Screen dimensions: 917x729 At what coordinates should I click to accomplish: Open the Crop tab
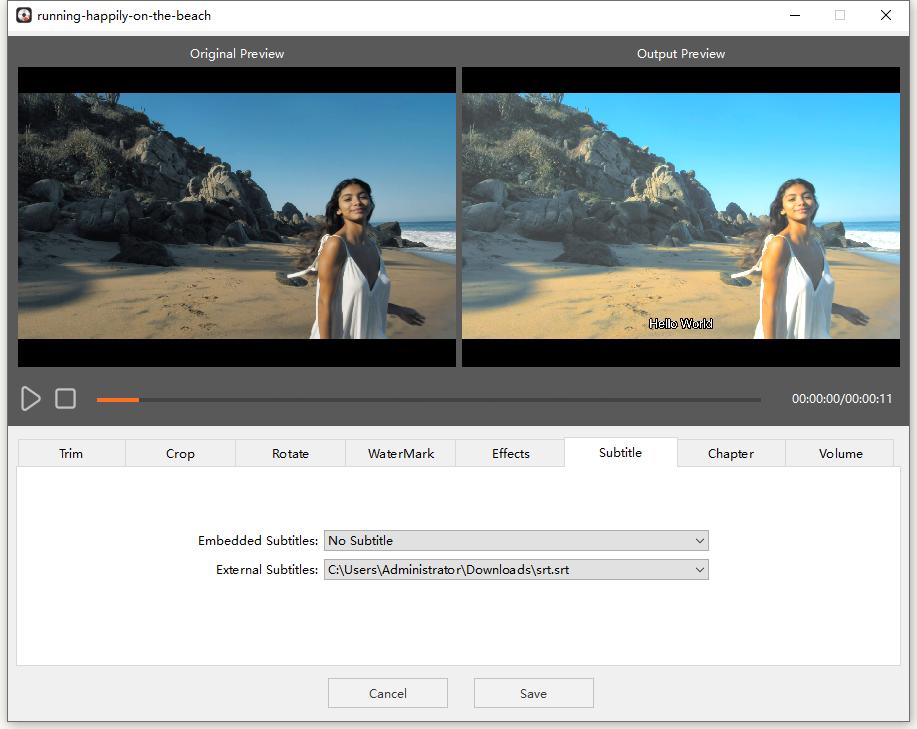[x=180, y=453]
